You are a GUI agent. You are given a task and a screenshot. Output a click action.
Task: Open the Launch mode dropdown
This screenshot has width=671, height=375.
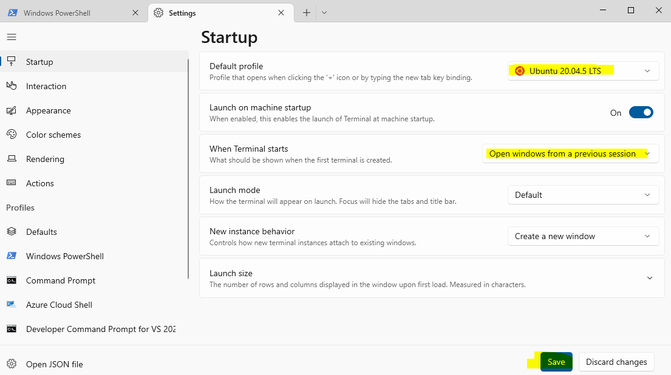(x=583, y=195)
